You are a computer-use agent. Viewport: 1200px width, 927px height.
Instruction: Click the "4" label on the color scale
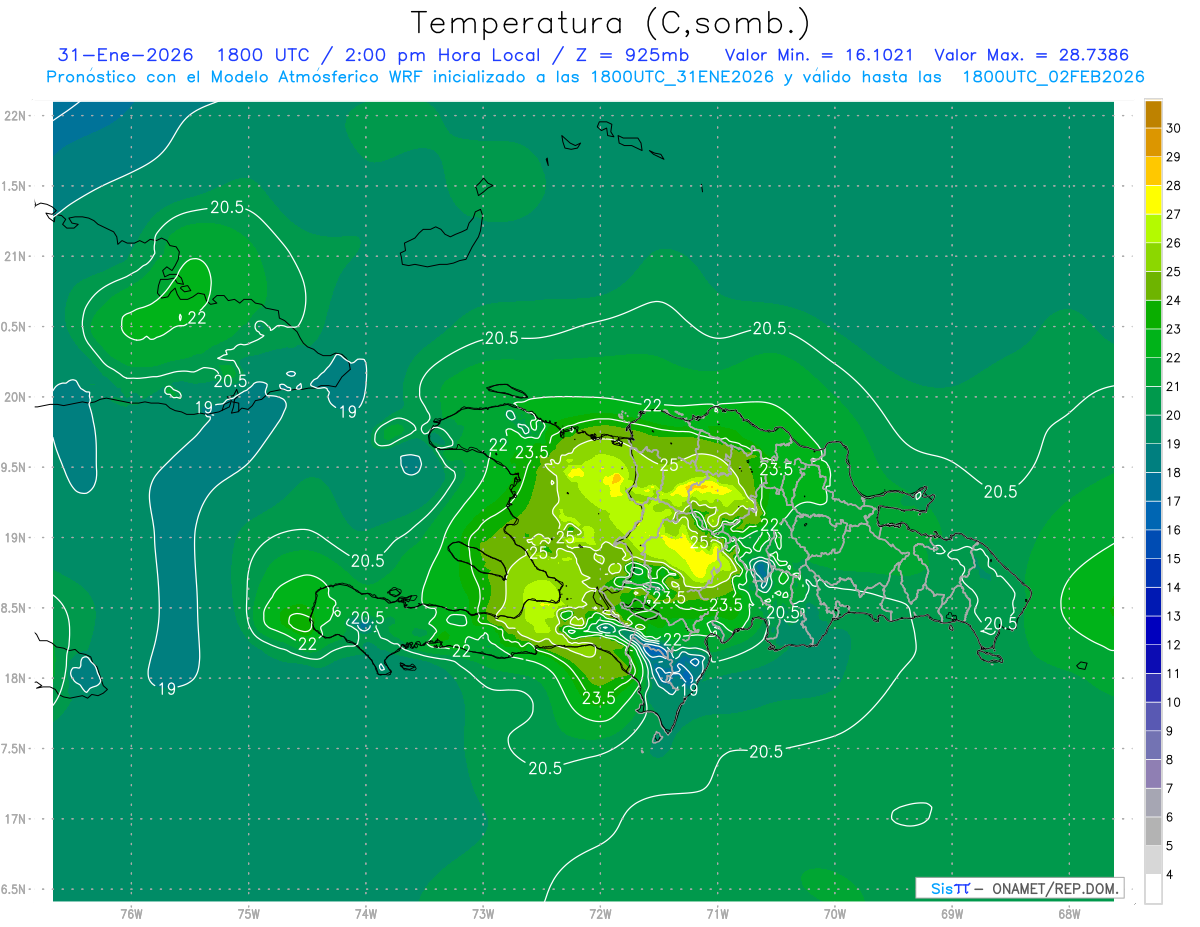1172,874
